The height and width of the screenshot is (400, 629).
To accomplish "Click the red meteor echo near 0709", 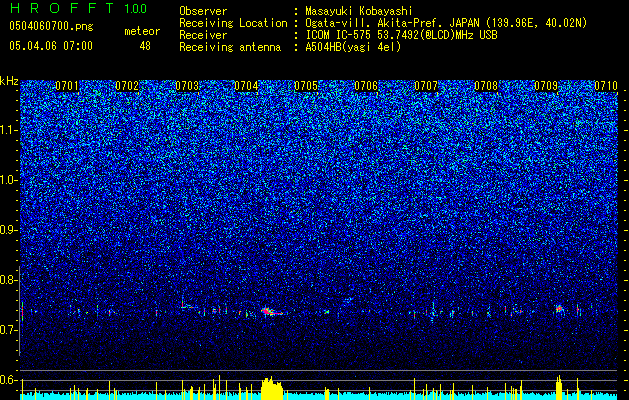I will pos(559,309).
